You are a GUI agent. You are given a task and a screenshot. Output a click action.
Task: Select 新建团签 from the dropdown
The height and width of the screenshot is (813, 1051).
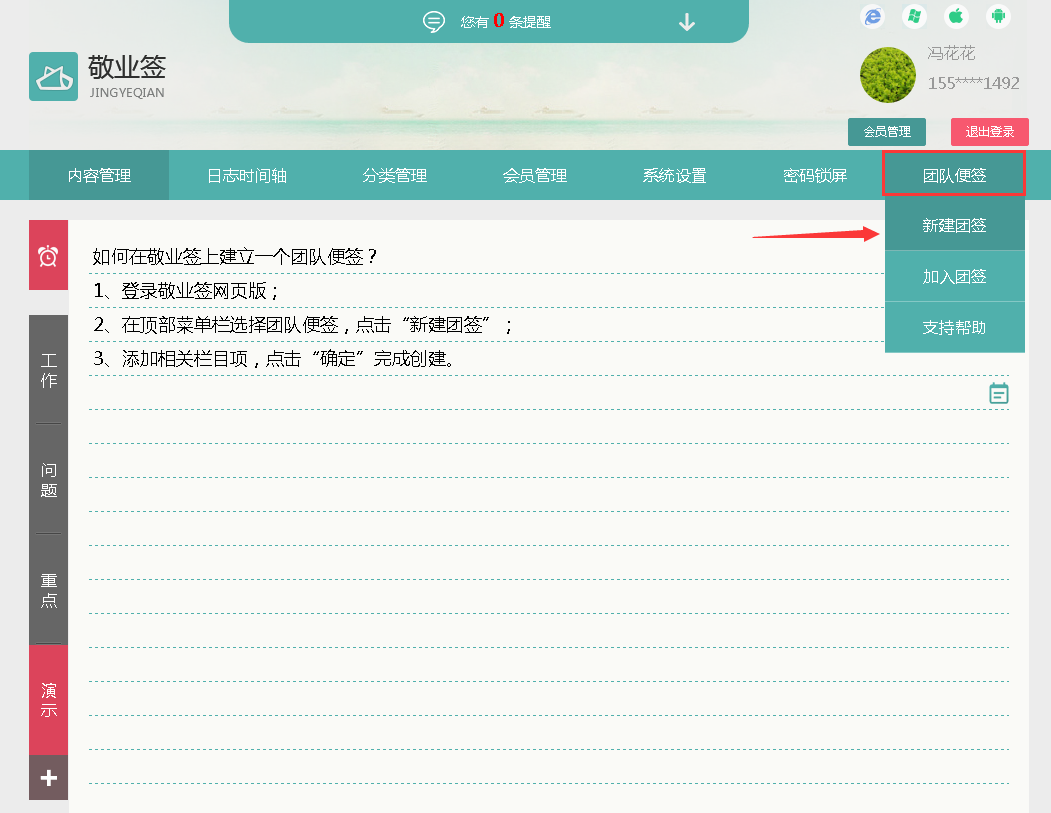pos(954,225)
